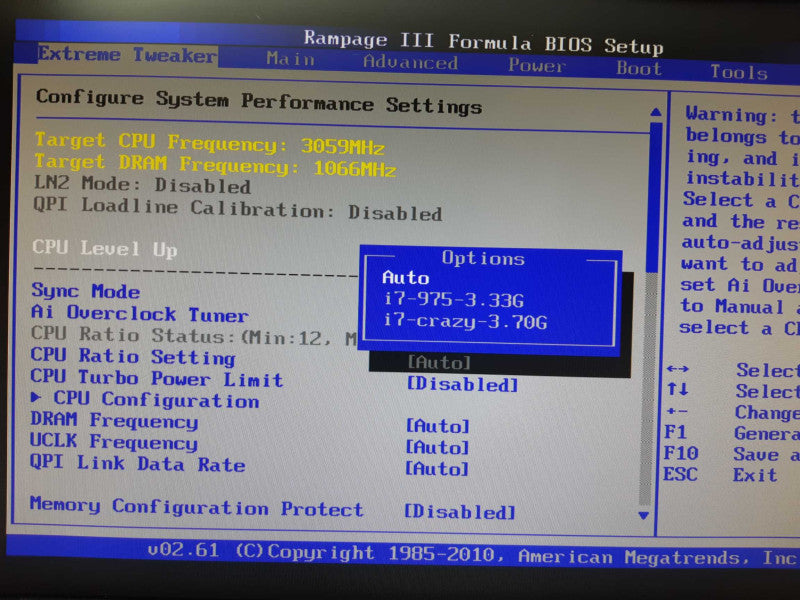The image size is (800, 600).
Task: Click the Options popup title
Action: pyautogui.click(x=483, y=258)
